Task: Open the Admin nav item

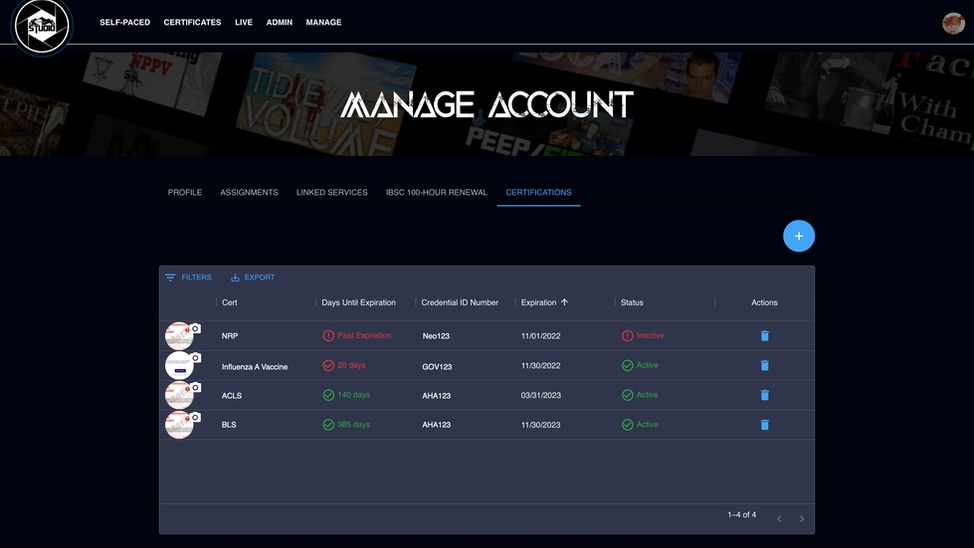Action: pyautogui.click(x=280, y=22)
